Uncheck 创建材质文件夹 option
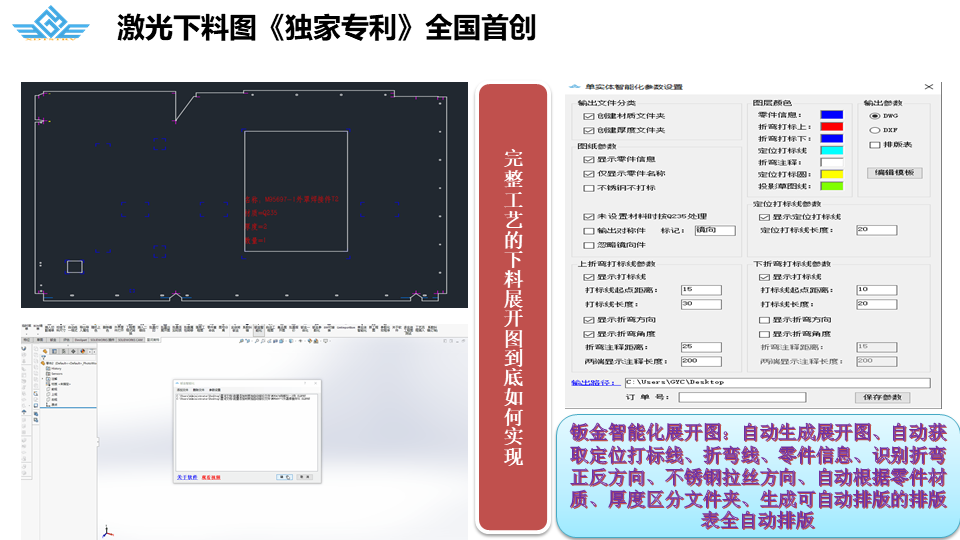Screen dimensions: 960x540 (x=588, y=116)
